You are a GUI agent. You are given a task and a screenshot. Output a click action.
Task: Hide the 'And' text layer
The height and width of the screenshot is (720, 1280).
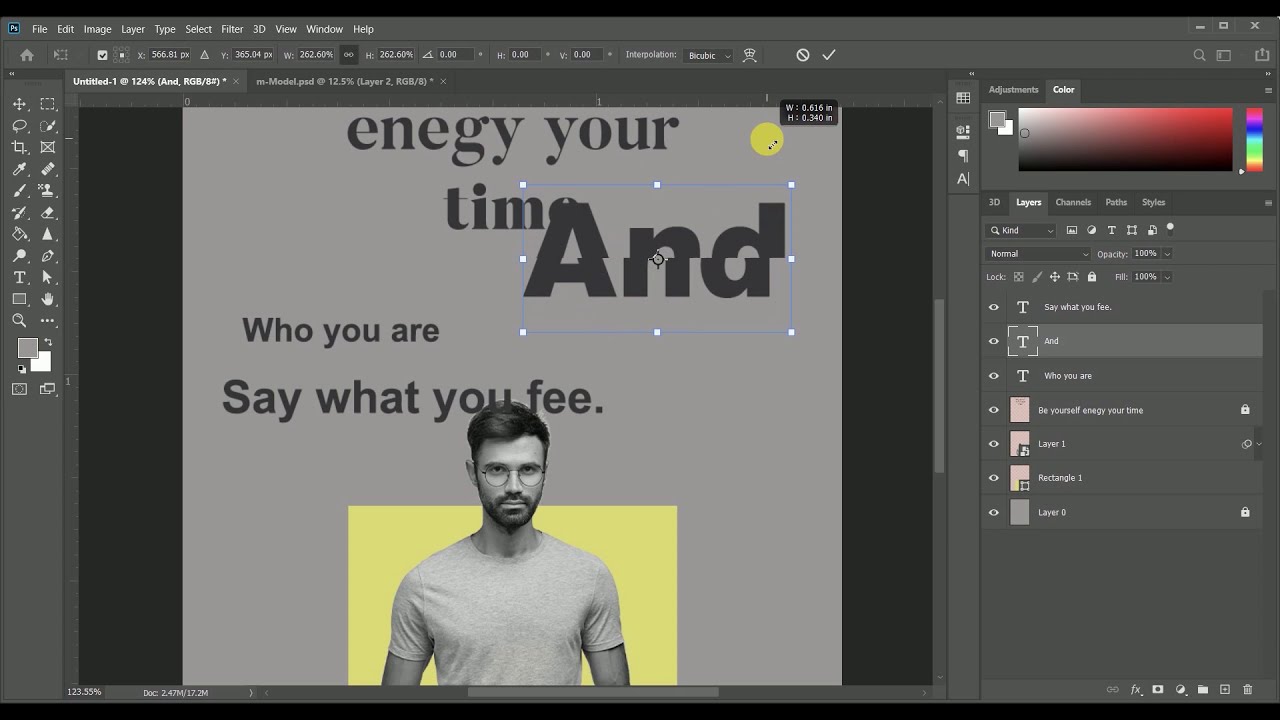pyautogui.click(x=994, y=341)
